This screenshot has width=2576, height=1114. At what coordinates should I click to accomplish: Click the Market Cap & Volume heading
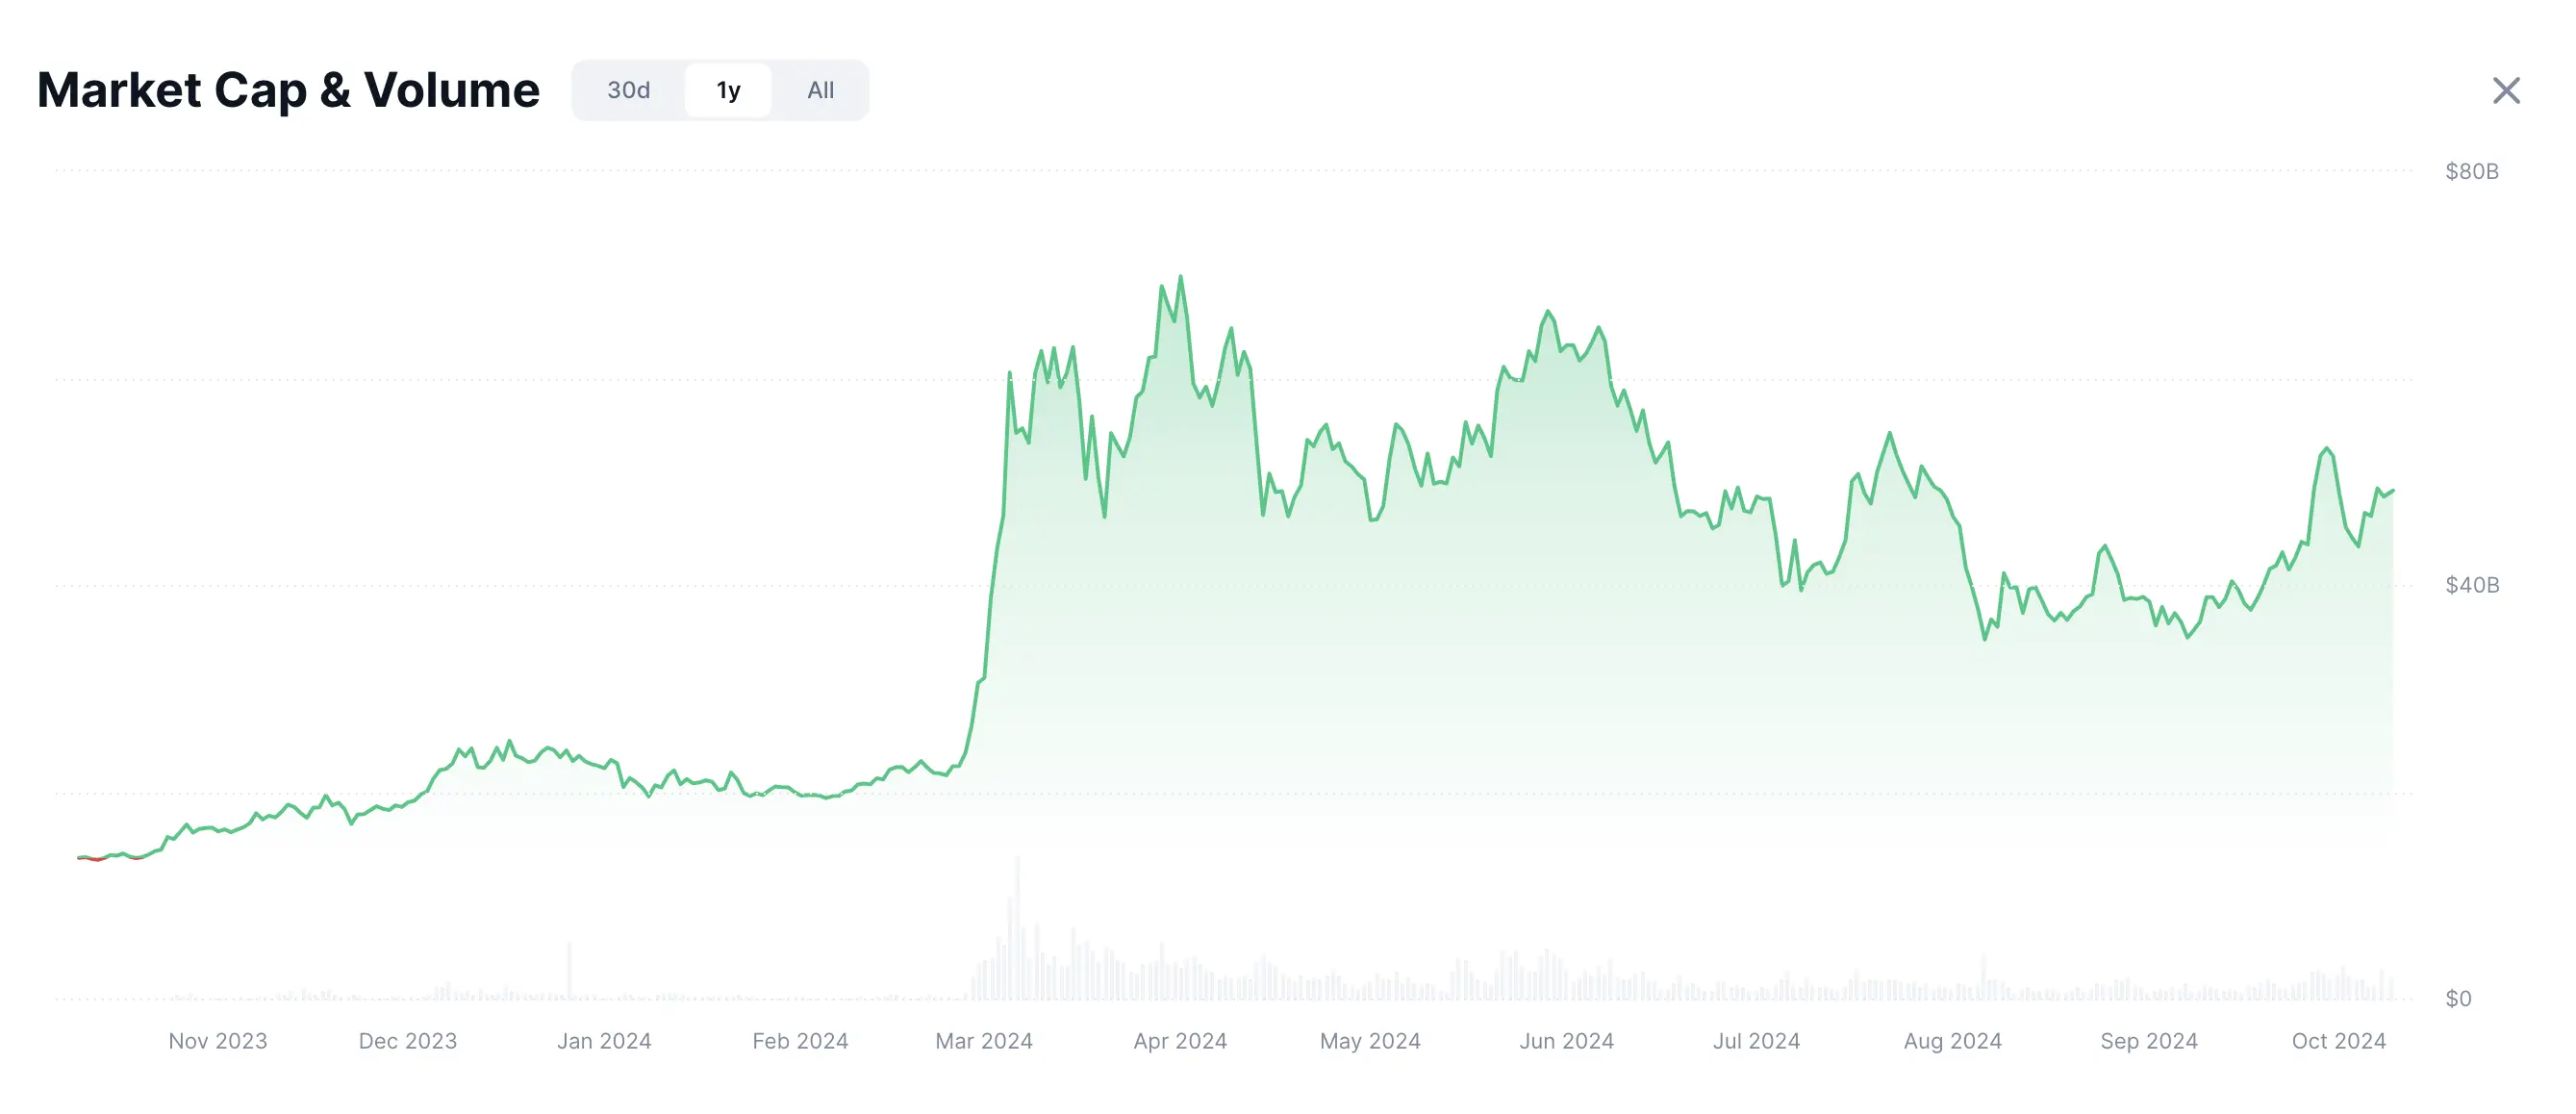click(288, 90)
